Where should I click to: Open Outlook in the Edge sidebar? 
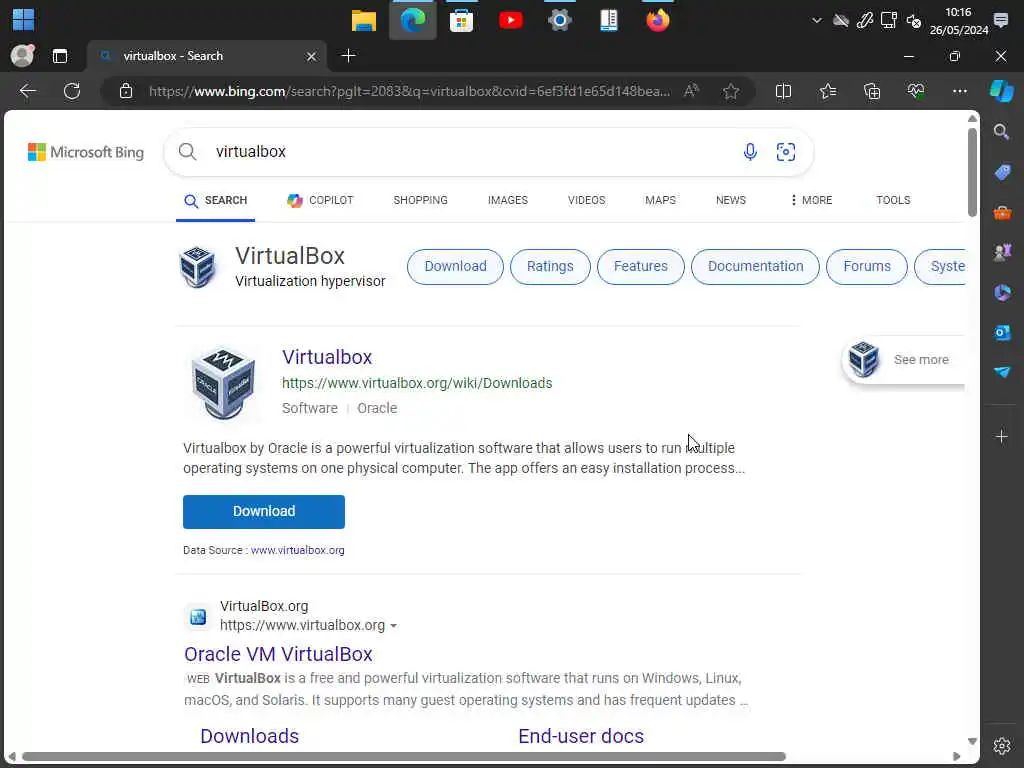click(1002, 332)
